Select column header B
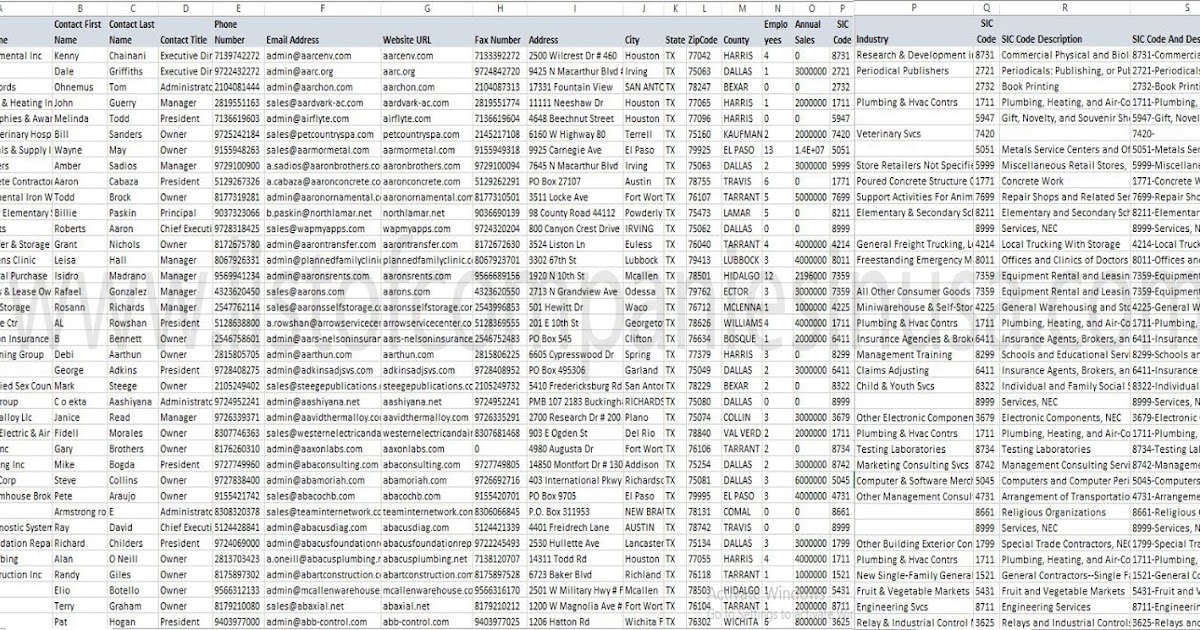 click(78, 8)
